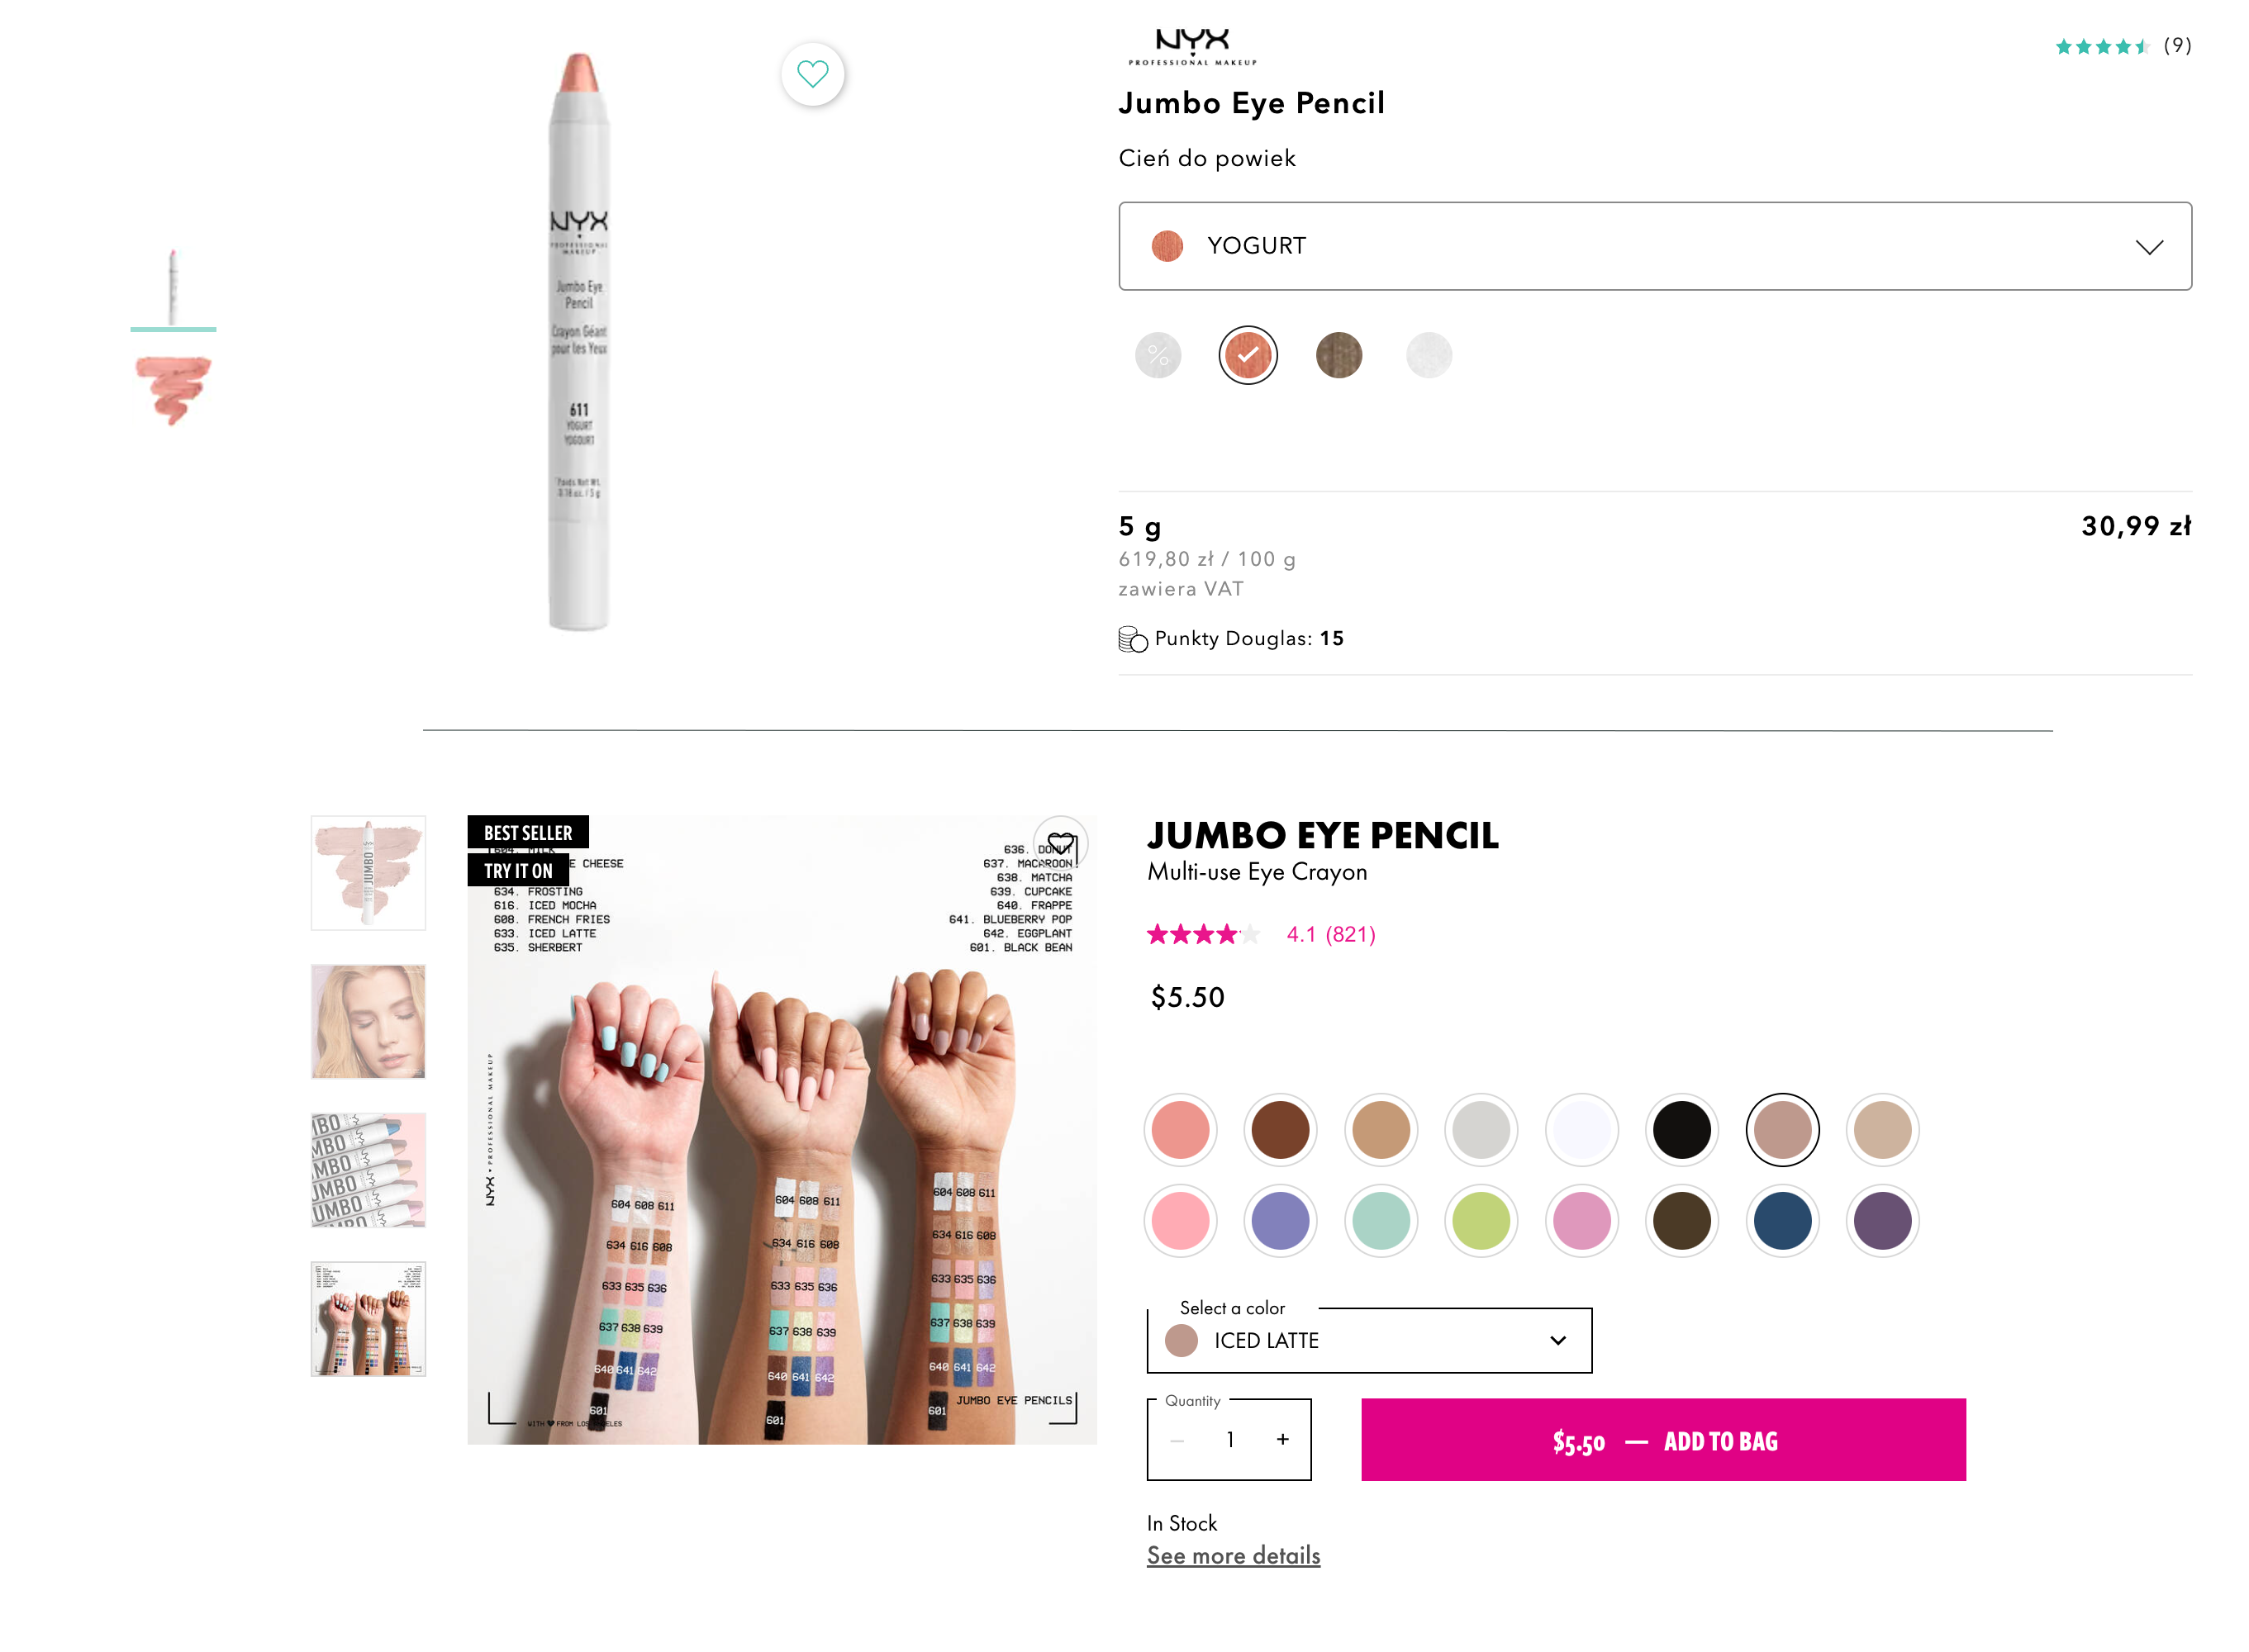Select the brown shimmer shade circle
The width and height of the screenshot is (2249, 1652).
pos(1338,355)
